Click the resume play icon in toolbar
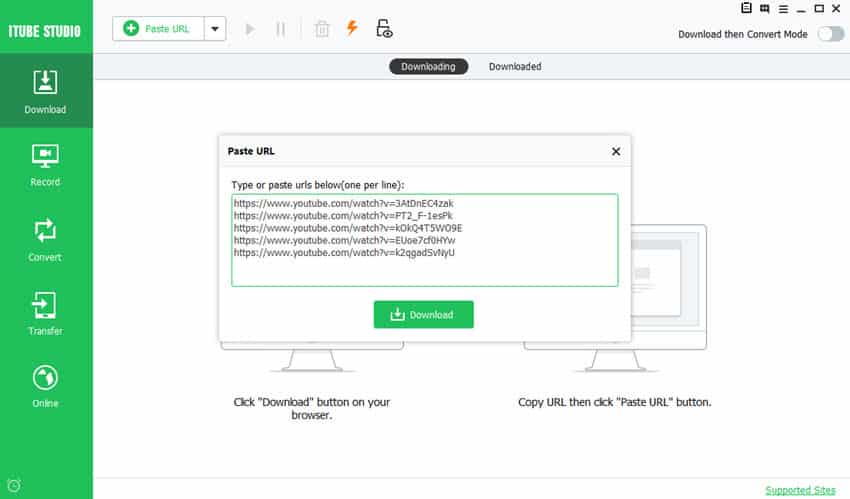This screenshot has height=499, width=850. coord(250,29)
